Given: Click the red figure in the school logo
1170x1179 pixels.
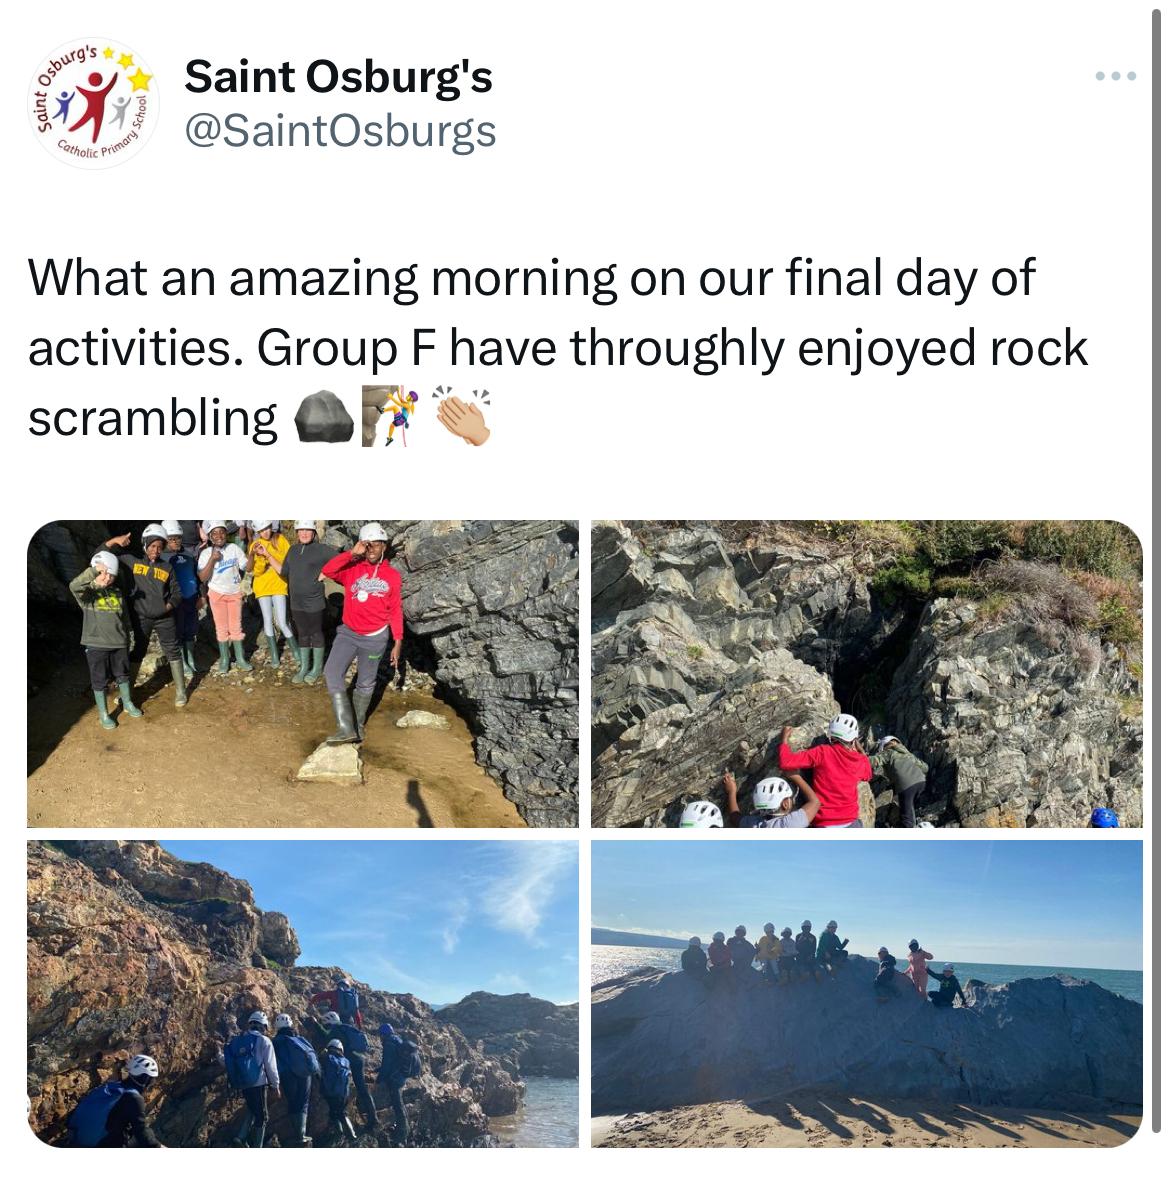Looking at the screenshot, I should (x=96, y=105).
